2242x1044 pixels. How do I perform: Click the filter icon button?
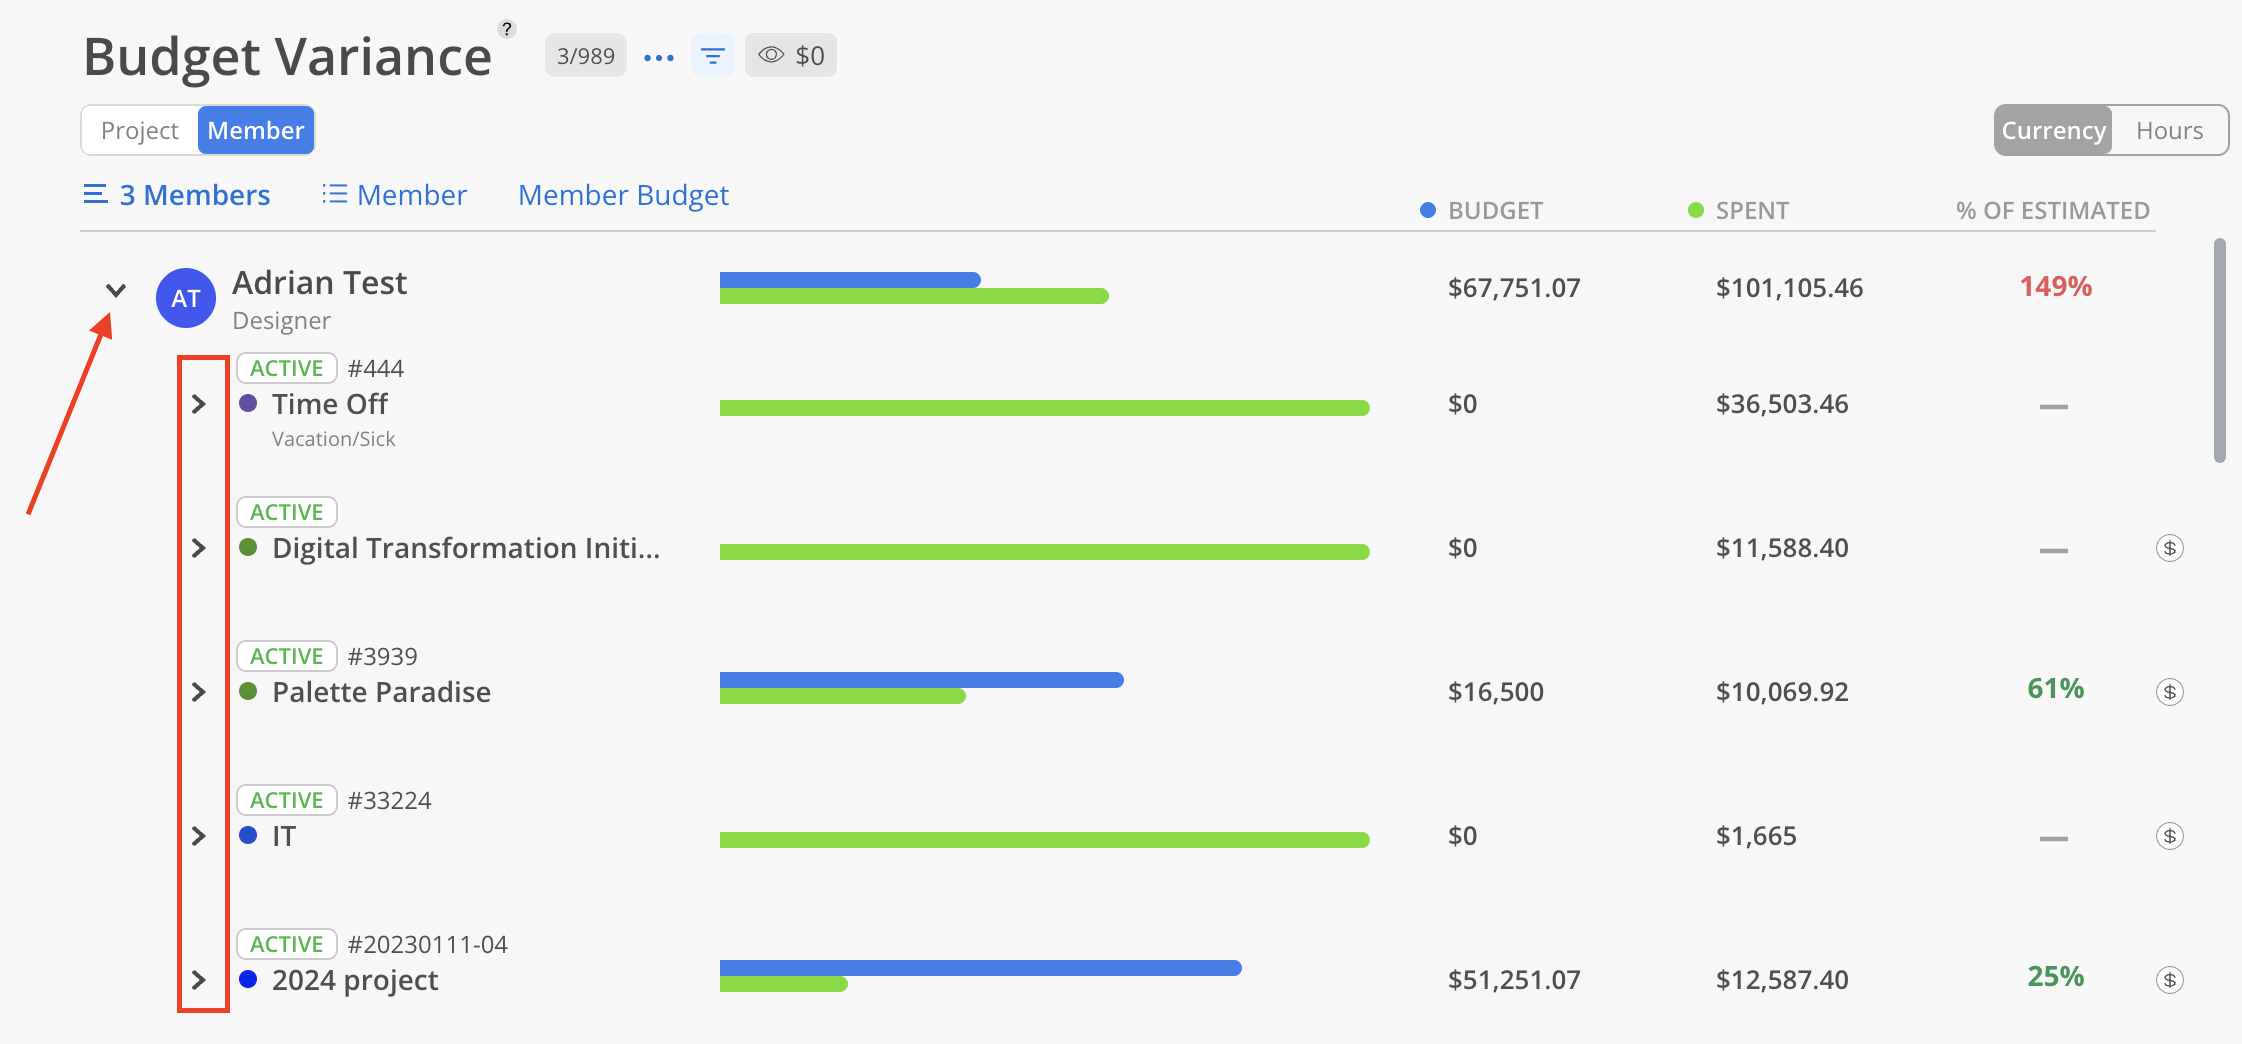712,56
